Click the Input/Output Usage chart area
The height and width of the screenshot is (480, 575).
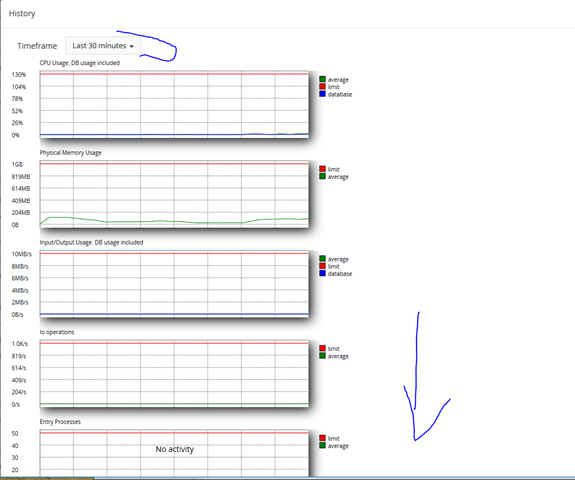tap(174, 284)
